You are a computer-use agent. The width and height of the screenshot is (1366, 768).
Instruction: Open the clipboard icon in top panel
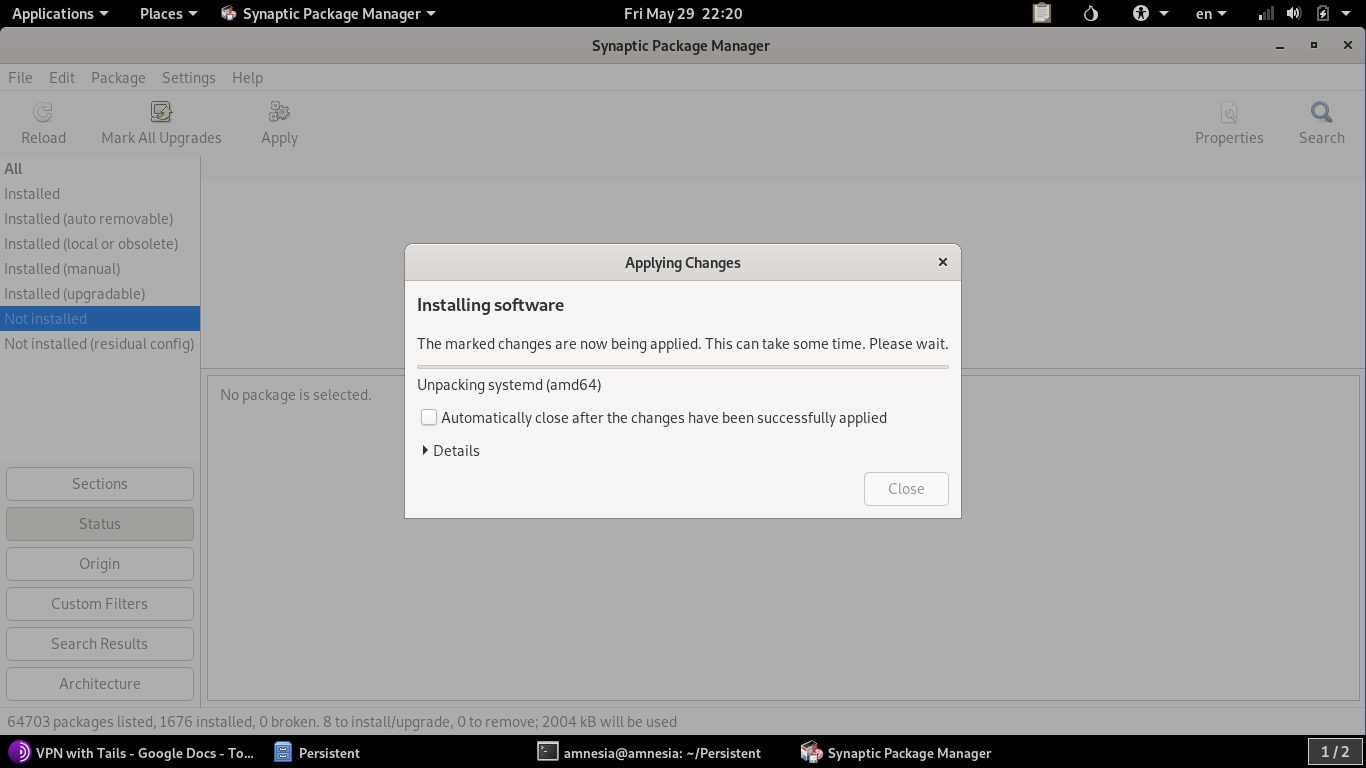1042,13
